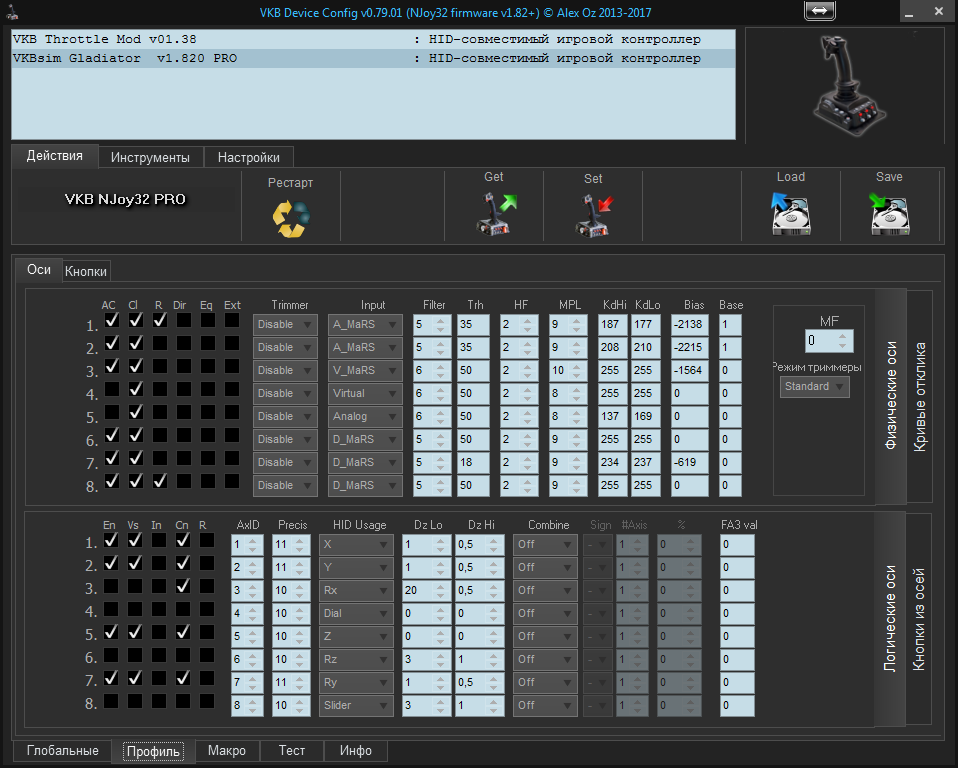Toggle En checkbox for logical axis 8
This screenshot has height=771, width=959.
coord(111,701)
